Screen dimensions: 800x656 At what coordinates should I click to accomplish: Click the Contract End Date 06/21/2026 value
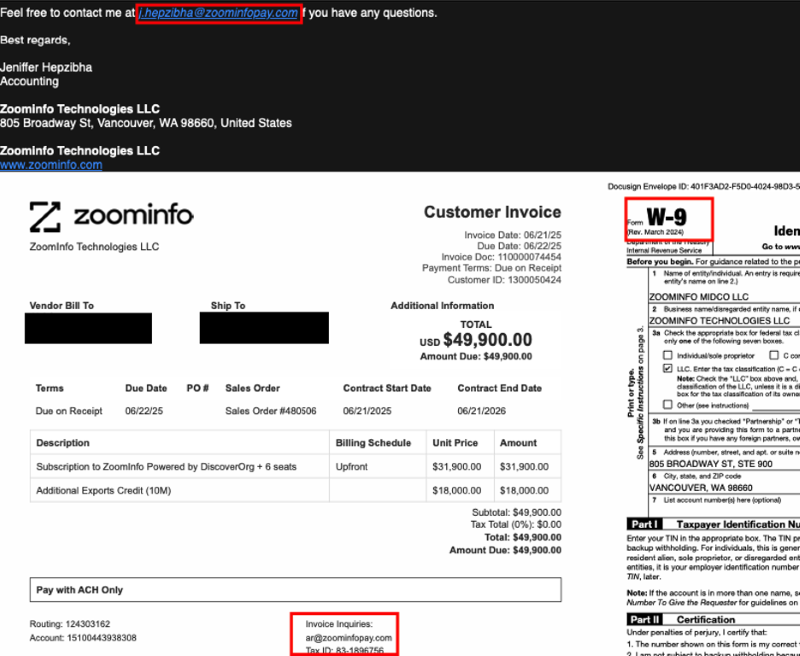point(482,411)
